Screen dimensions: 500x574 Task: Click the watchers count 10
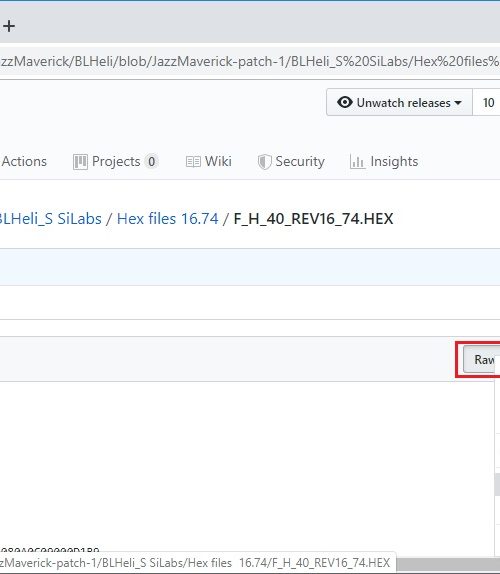pos(488,102)
